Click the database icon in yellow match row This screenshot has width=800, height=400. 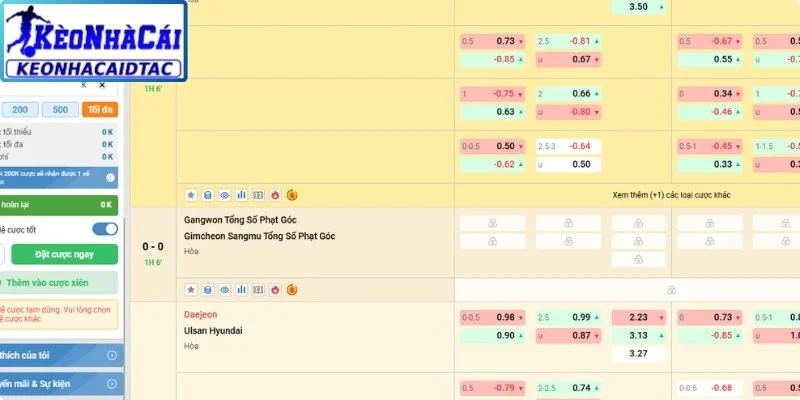tap(208, 195)
